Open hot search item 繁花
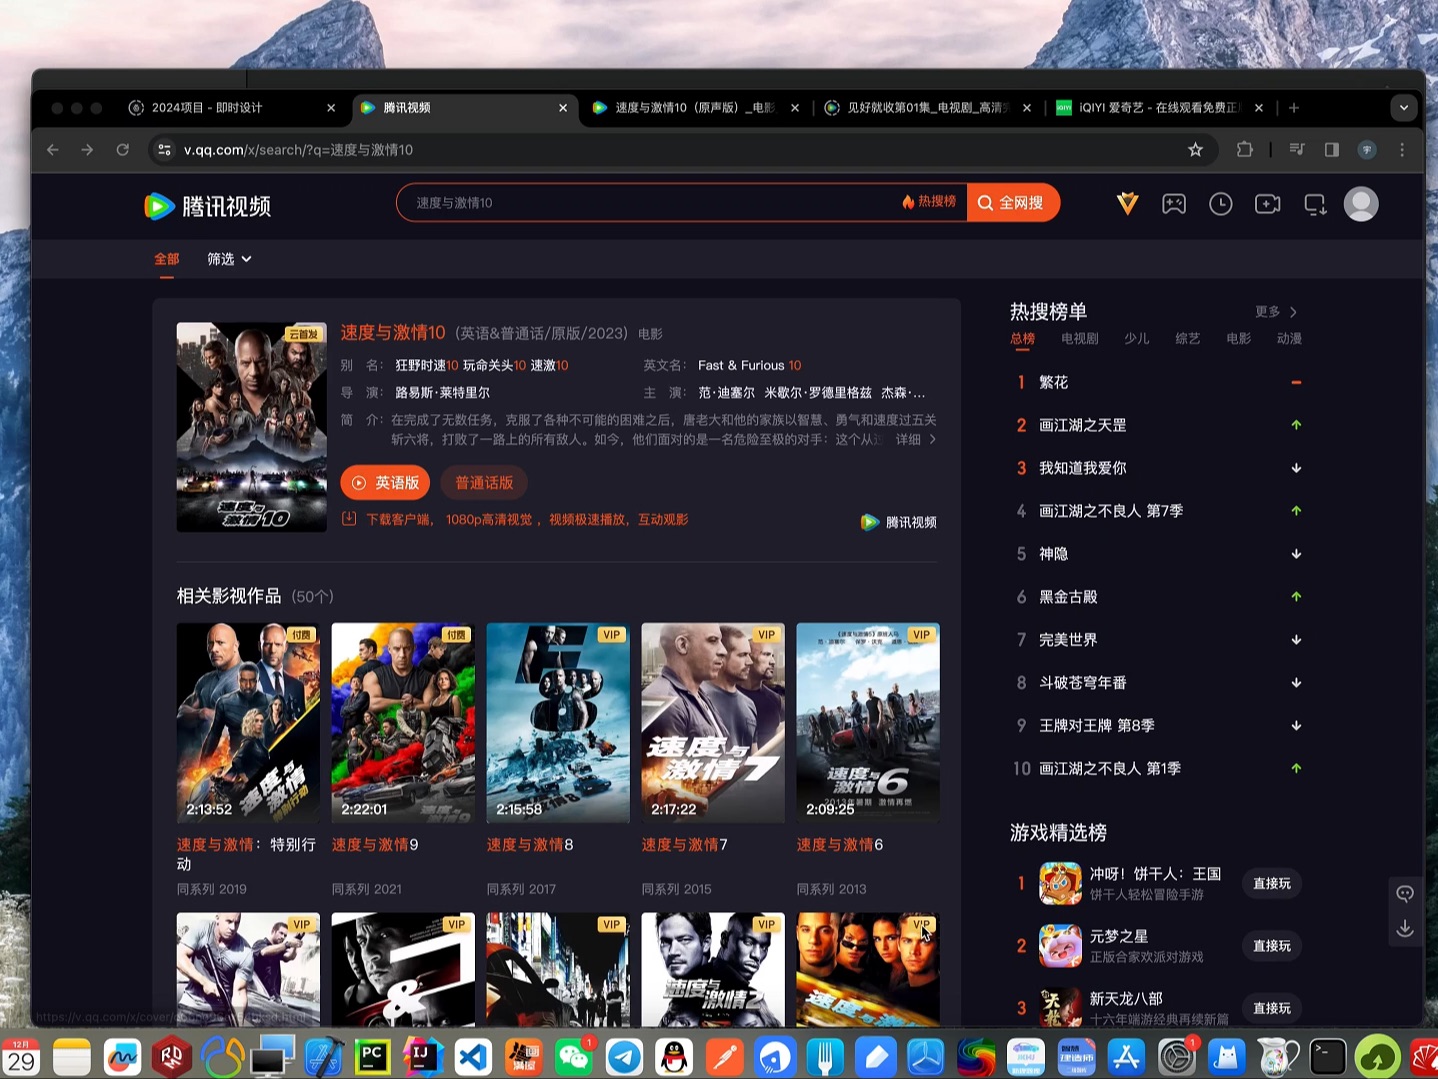Viewport: 1438px width, 1079px height. tap(1053, 382)
